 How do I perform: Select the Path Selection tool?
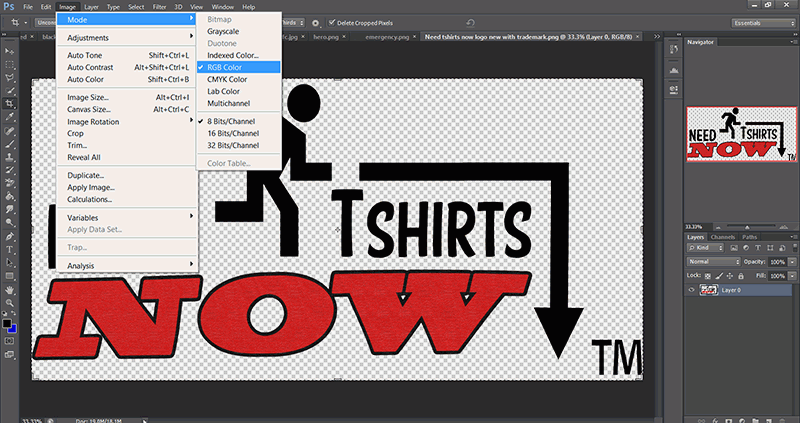[10, 263]
